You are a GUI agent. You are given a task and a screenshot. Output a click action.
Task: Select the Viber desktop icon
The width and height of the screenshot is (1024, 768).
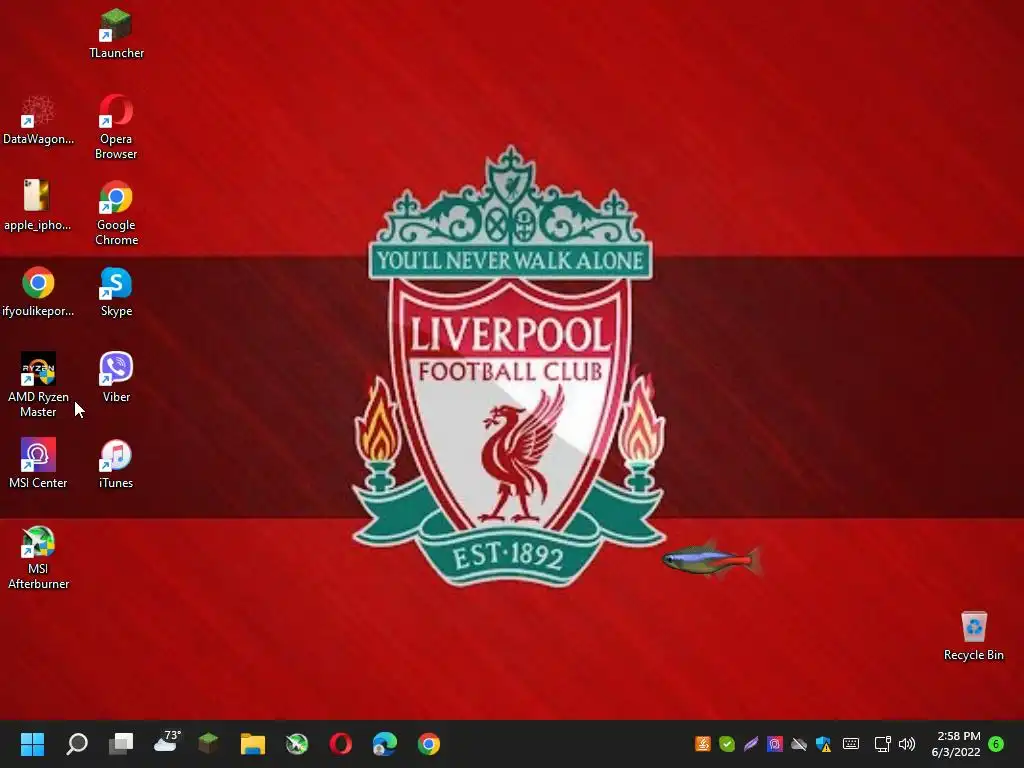116,377
